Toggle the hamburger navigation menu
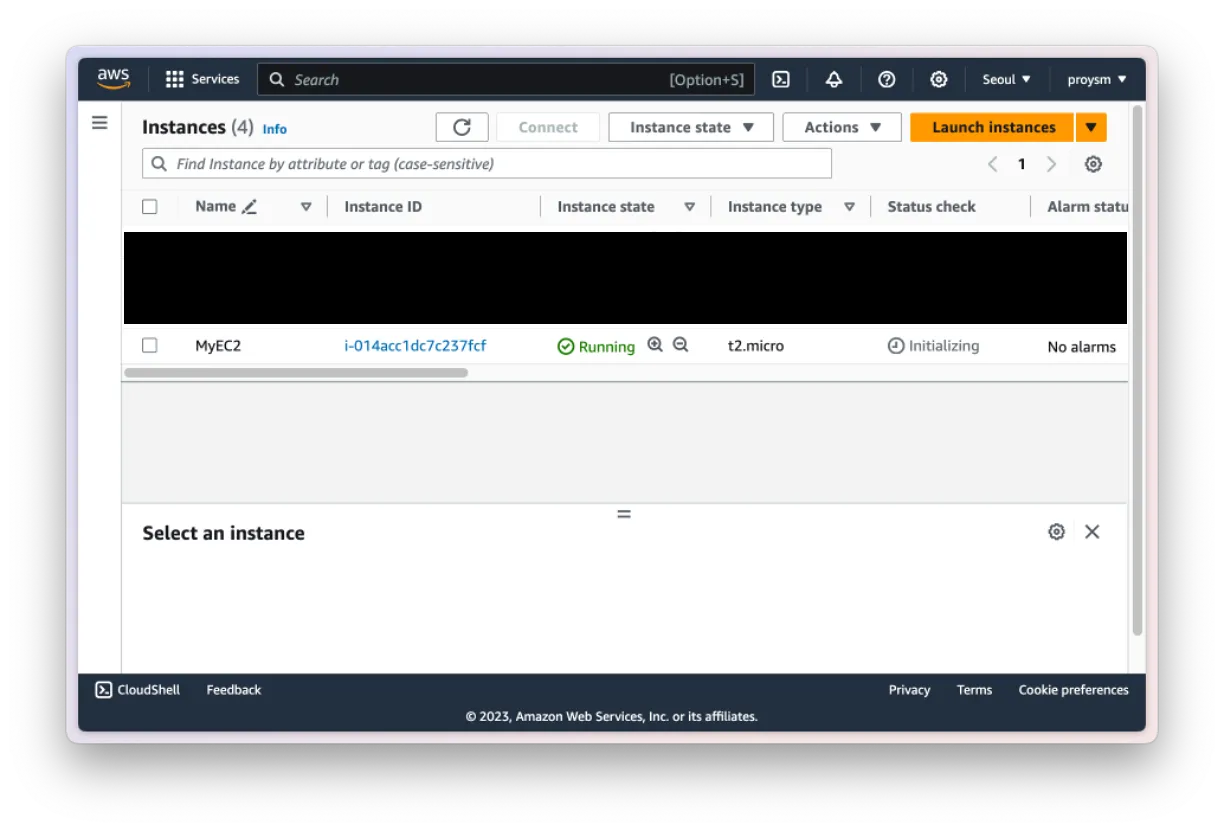Image resolution: width=1224 pixels, height=832 pixels. click(100, 123)
